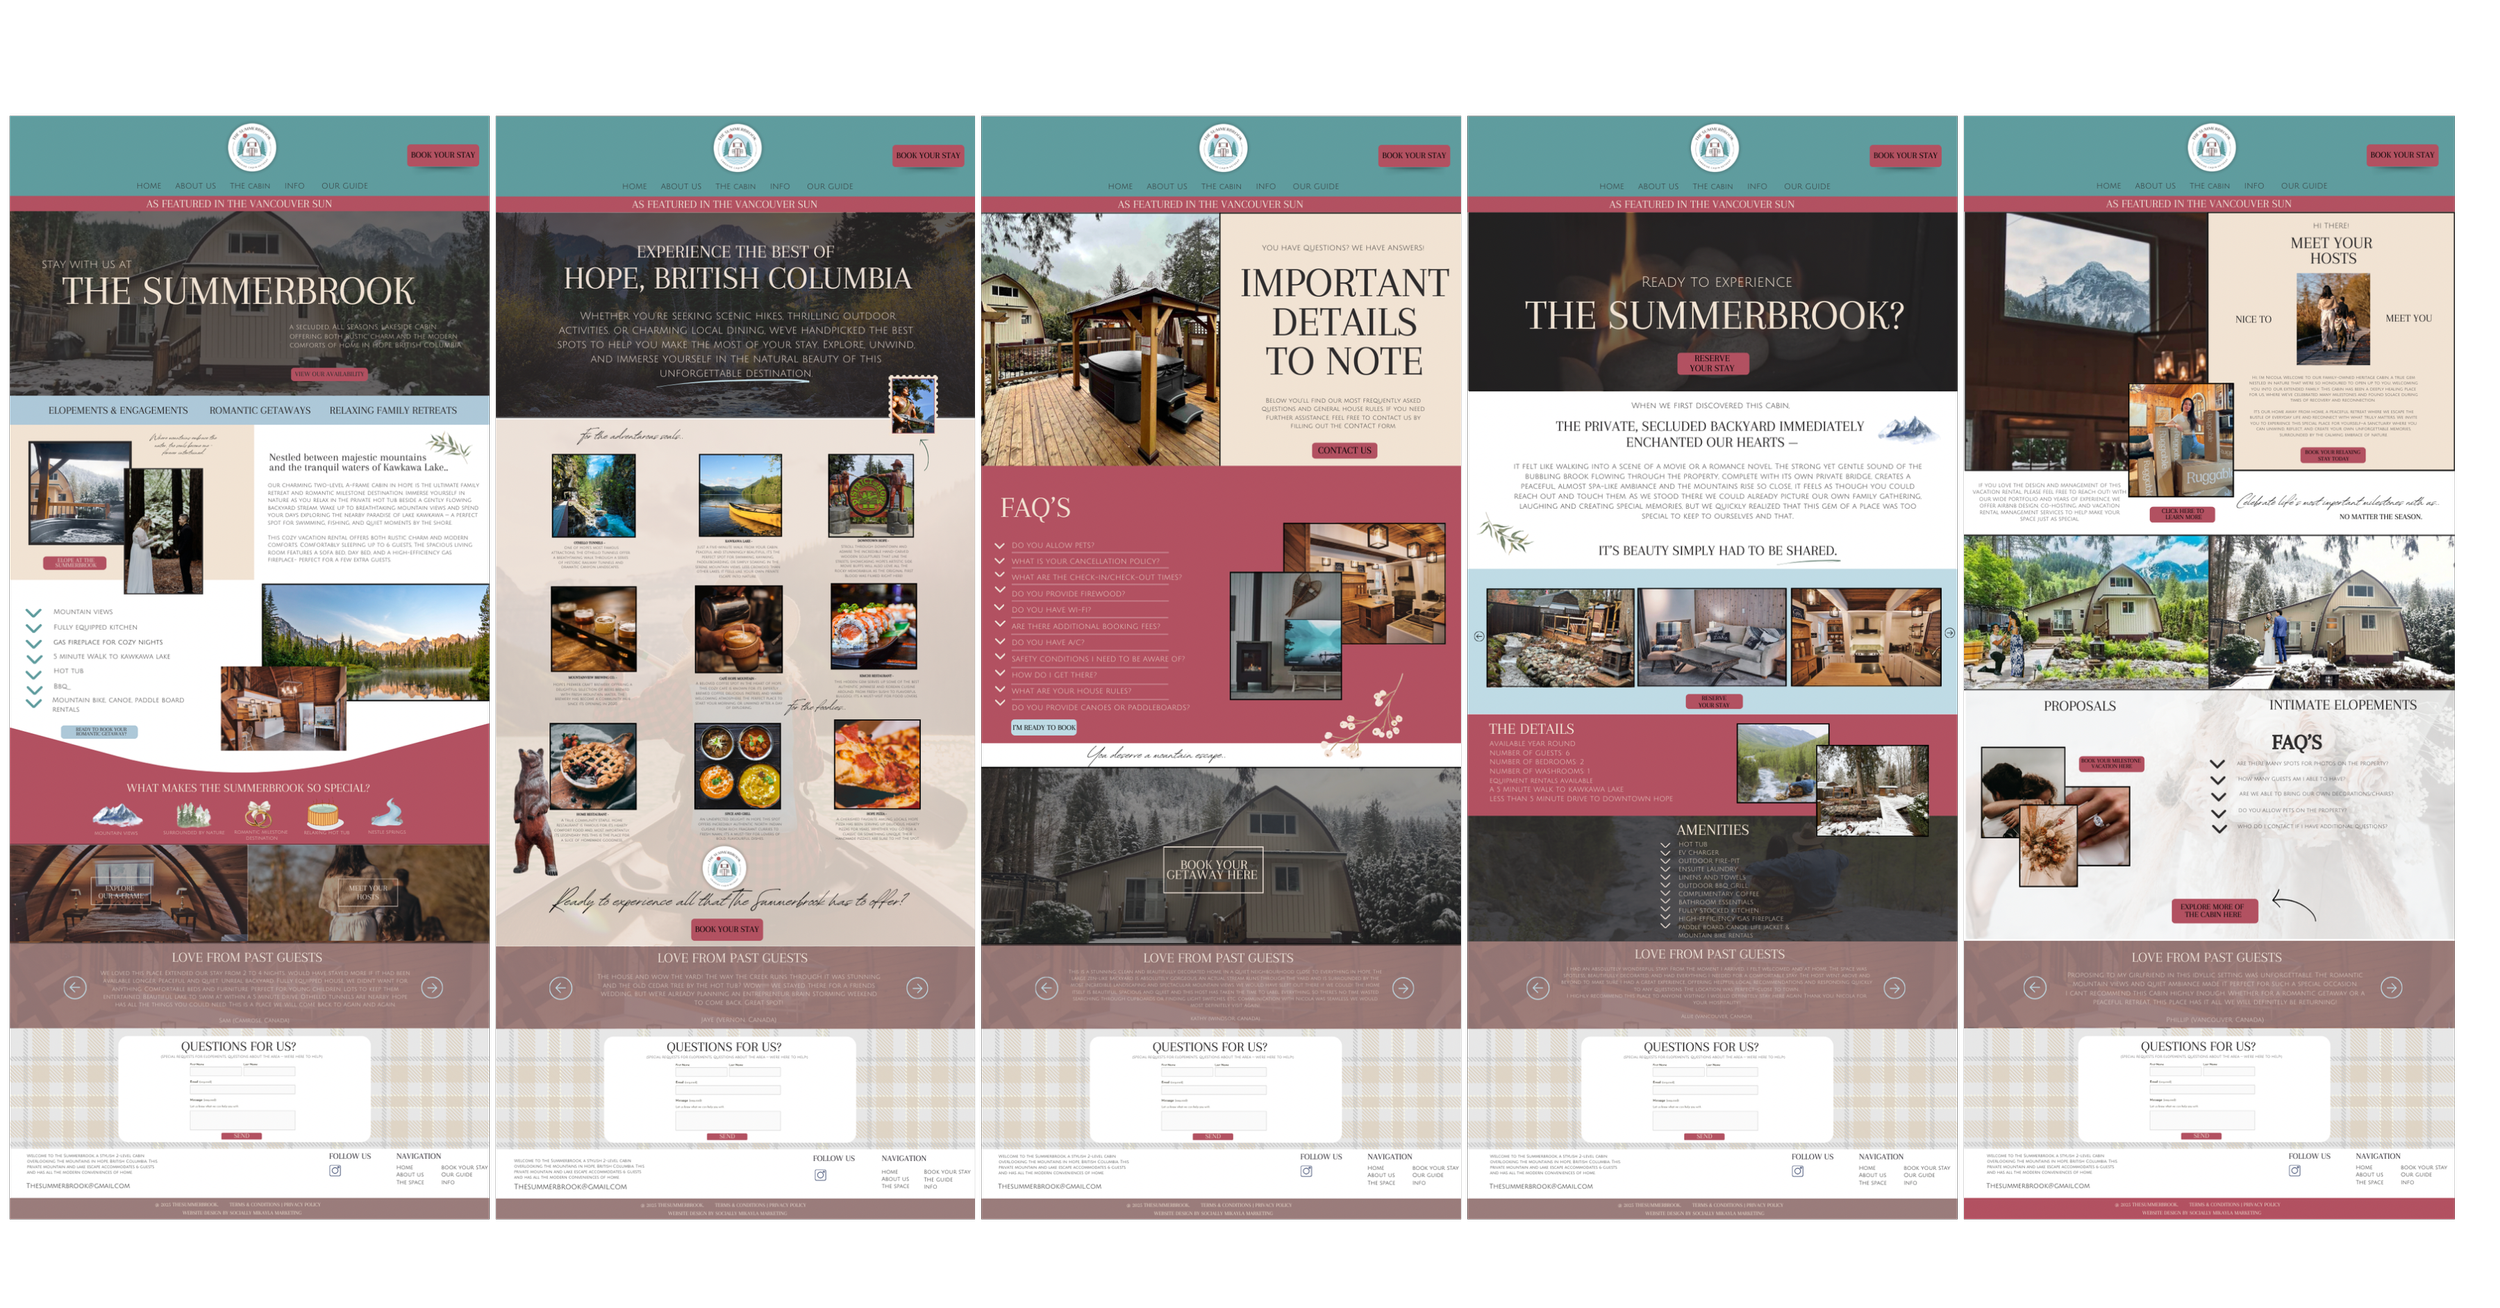
Task: Click the 'Book Your Getaway Here' outlined box
Action: coord(1213,869)
